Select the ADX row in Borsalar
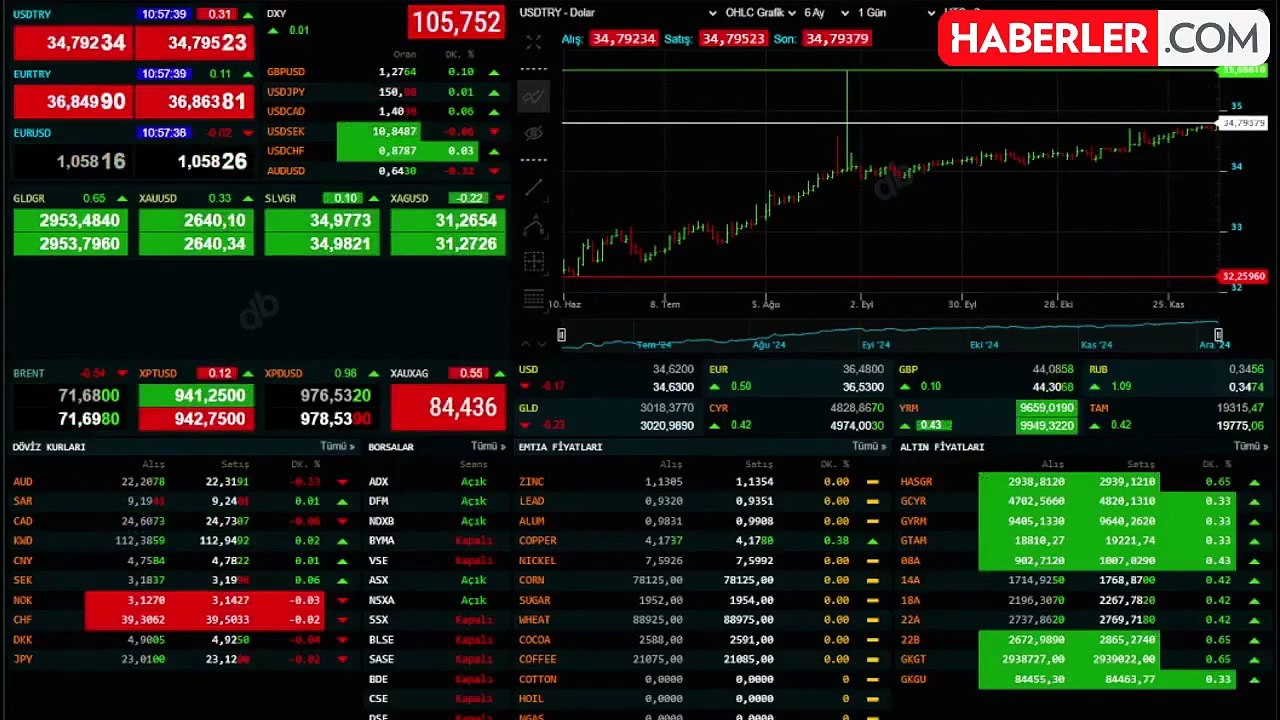This screenshot has height=720, width=1280. click(437, 482)
